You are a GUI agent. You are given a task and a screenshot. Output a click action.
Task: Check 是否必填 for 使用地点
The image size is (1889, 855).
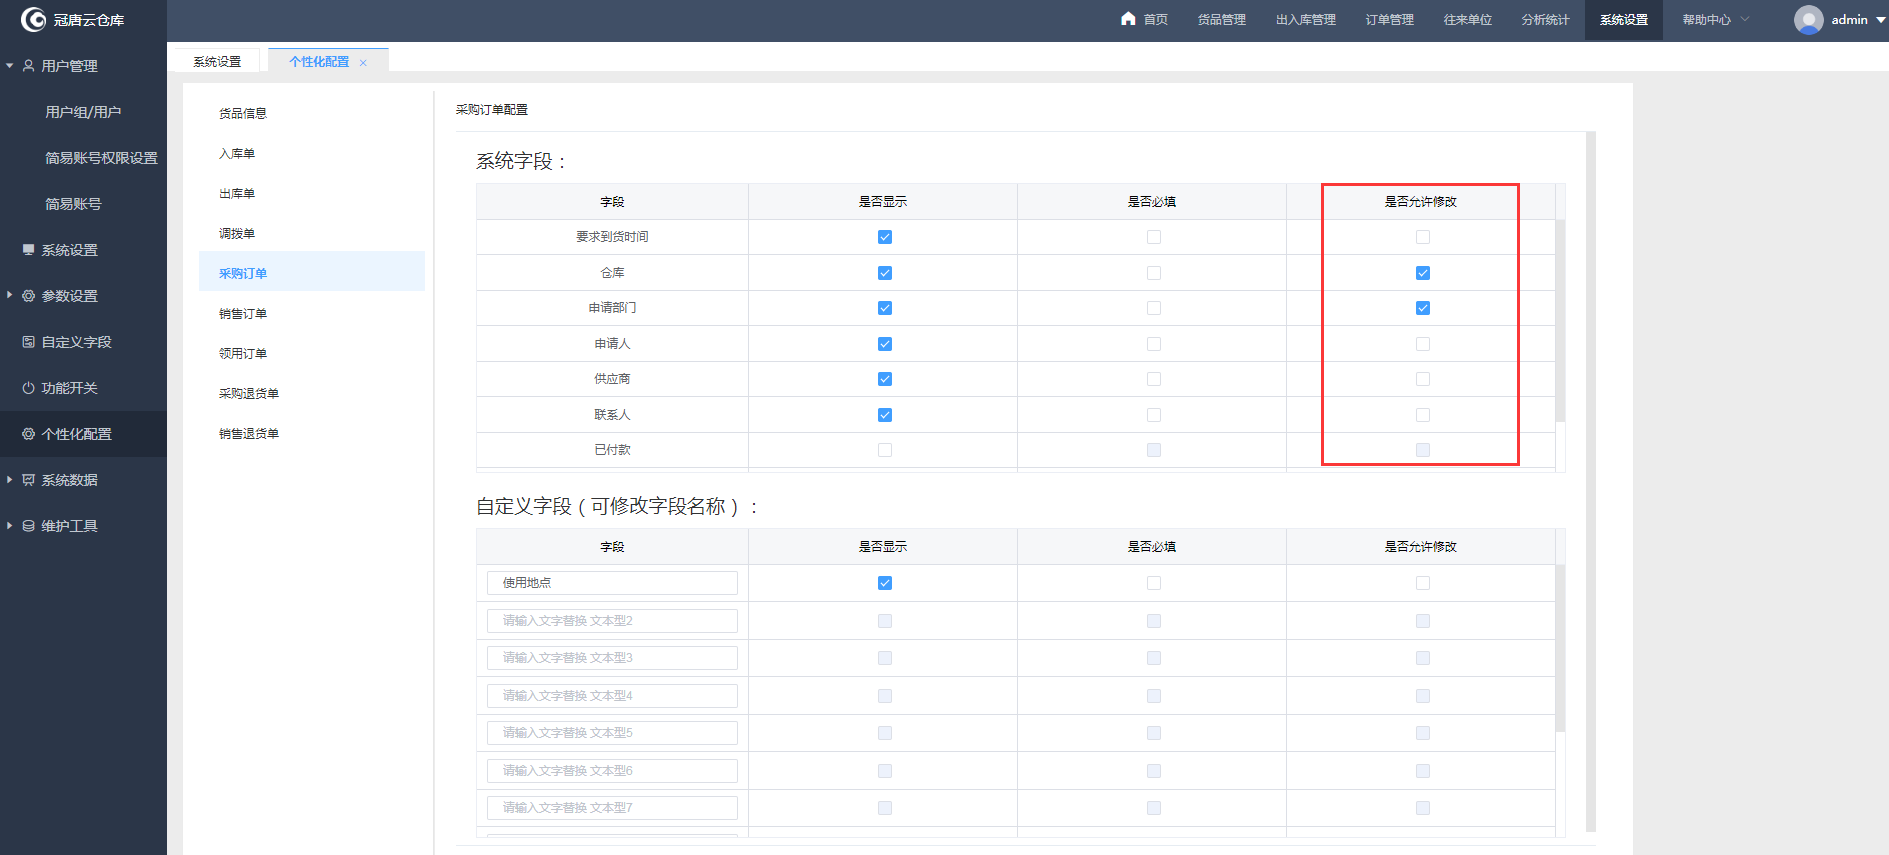click(x=1154, y=583)
